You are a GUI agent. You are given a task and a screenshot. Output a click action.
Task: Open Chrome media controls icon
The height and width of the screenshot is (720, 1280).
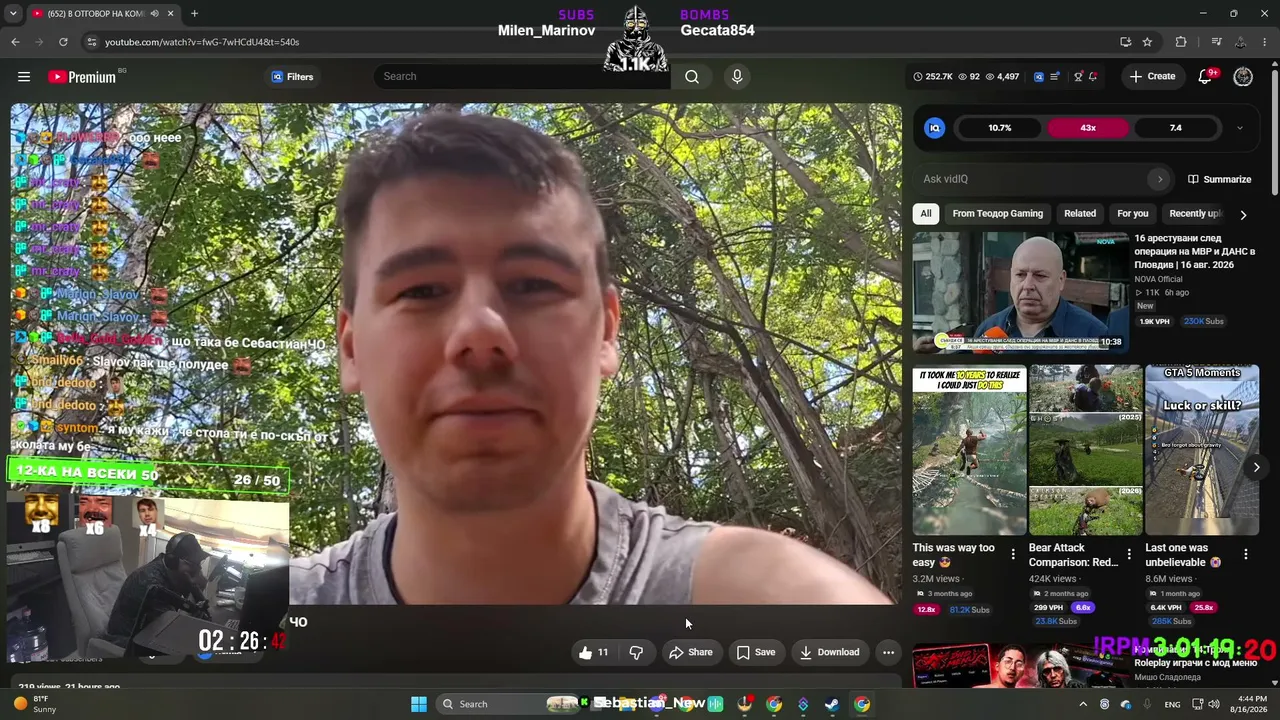1216,42
